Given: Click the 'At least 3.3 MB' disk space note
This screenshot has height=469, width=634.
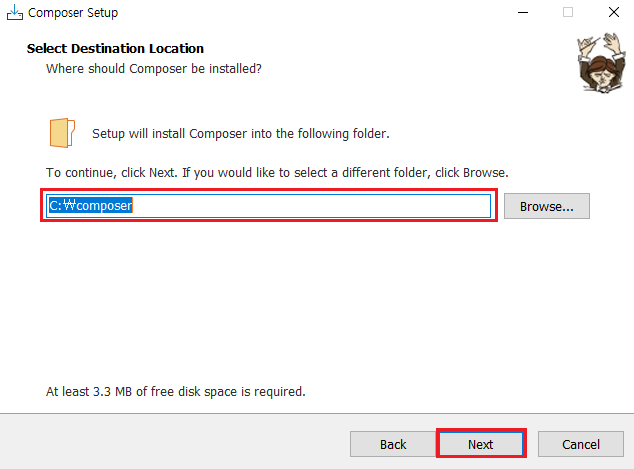Looking at the screenshot, I should tap(175, 391).
